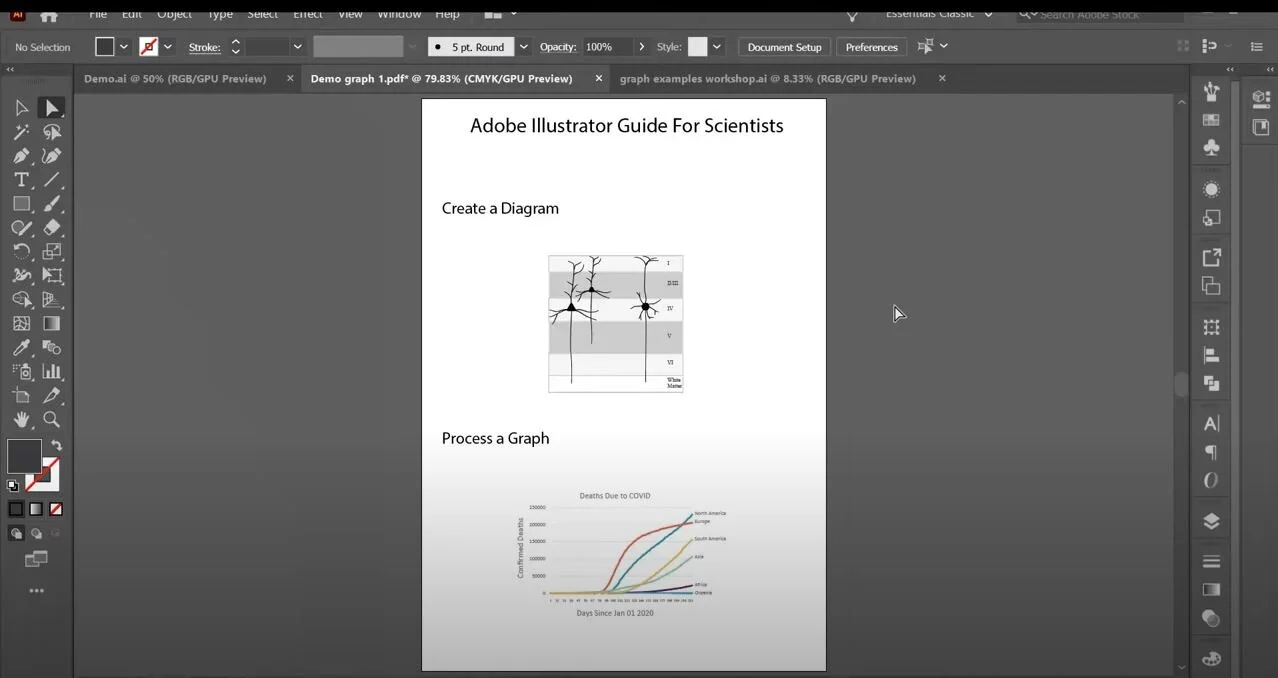Set paint mode to Gradient
This screenshot has height=678, width=1278.
tap(36, 509)
